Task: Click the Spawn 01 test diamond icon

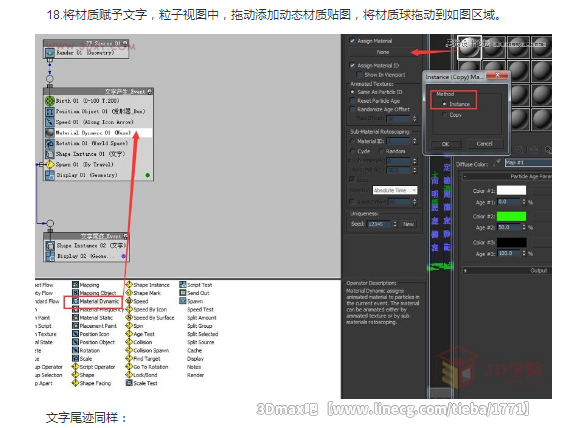Action: point(50,164)
